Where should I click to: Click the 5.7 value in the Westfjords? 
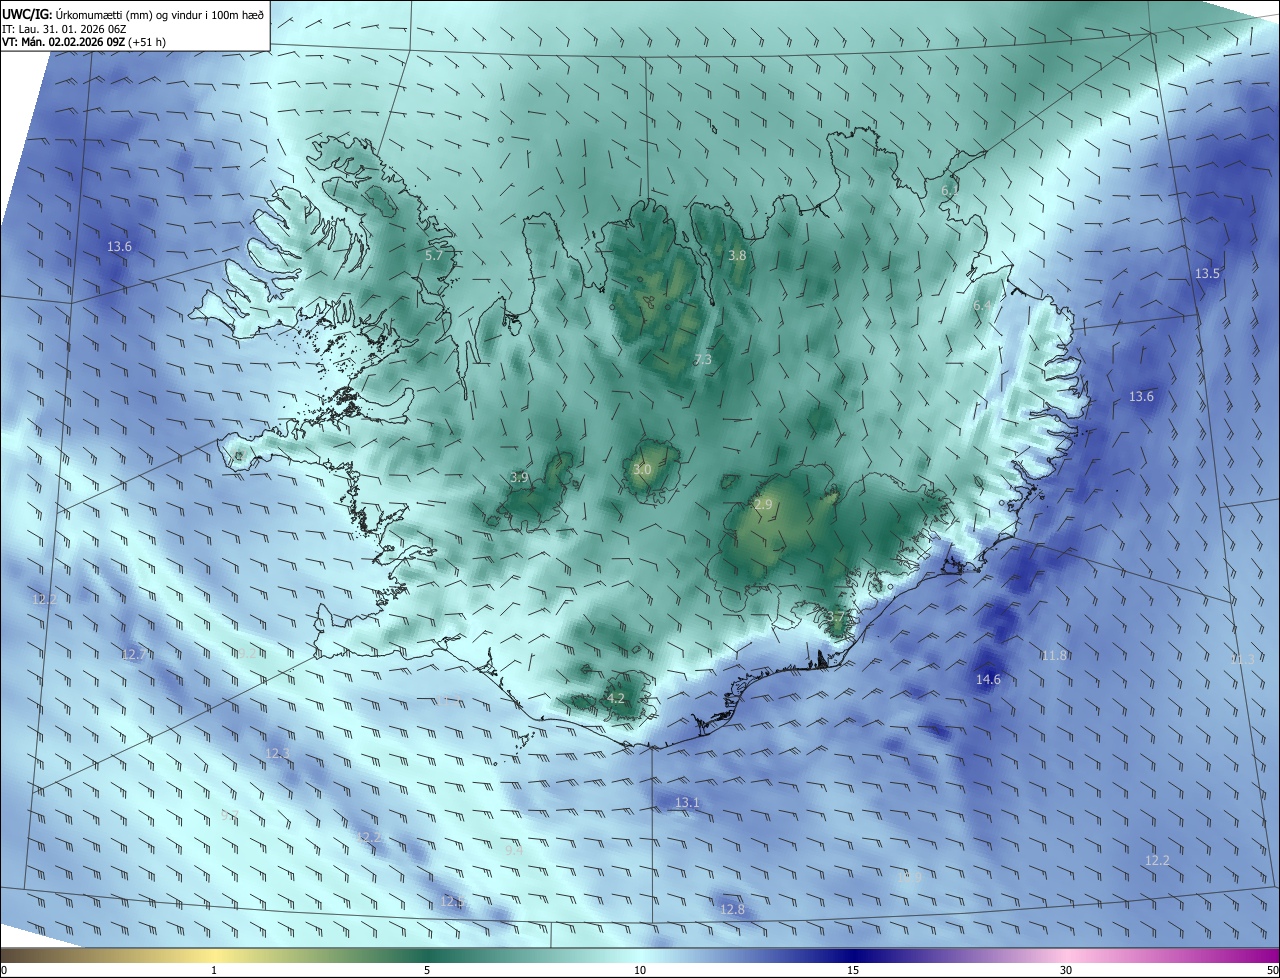click(433, 256)
